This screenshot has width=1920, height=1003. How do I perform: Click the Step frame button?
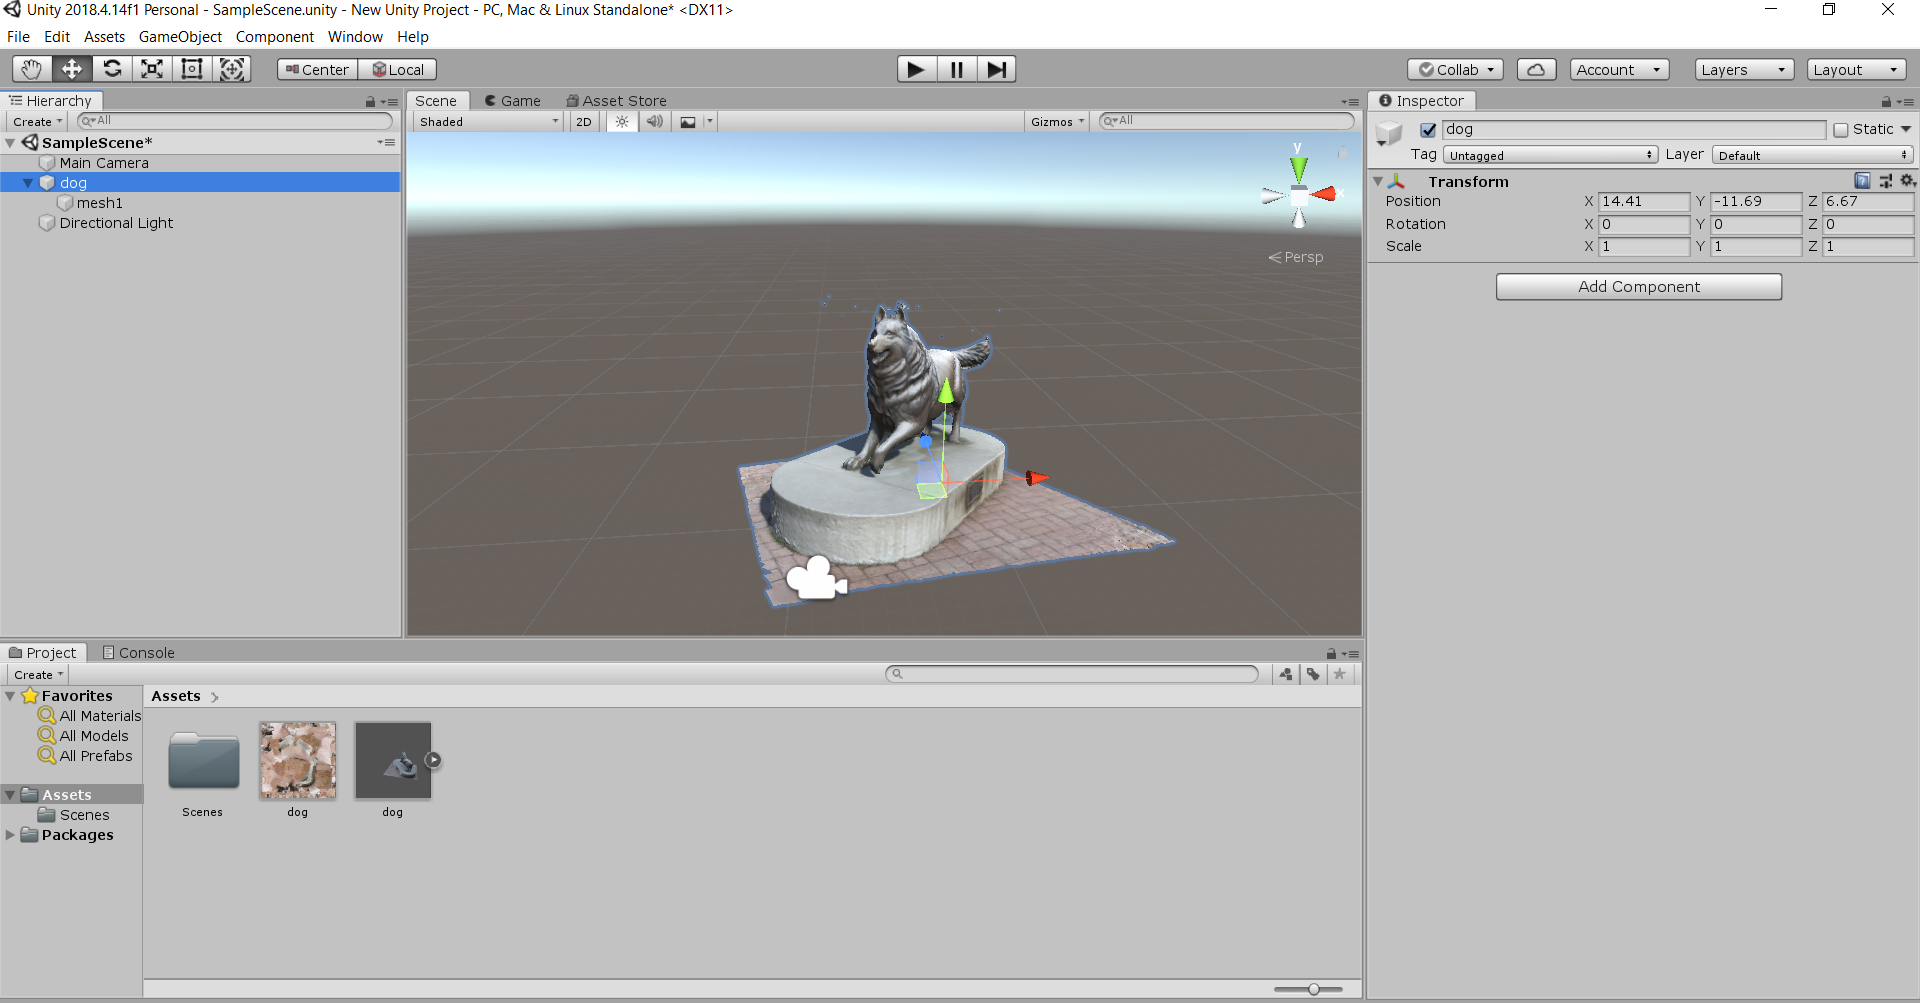click(996, 69)
